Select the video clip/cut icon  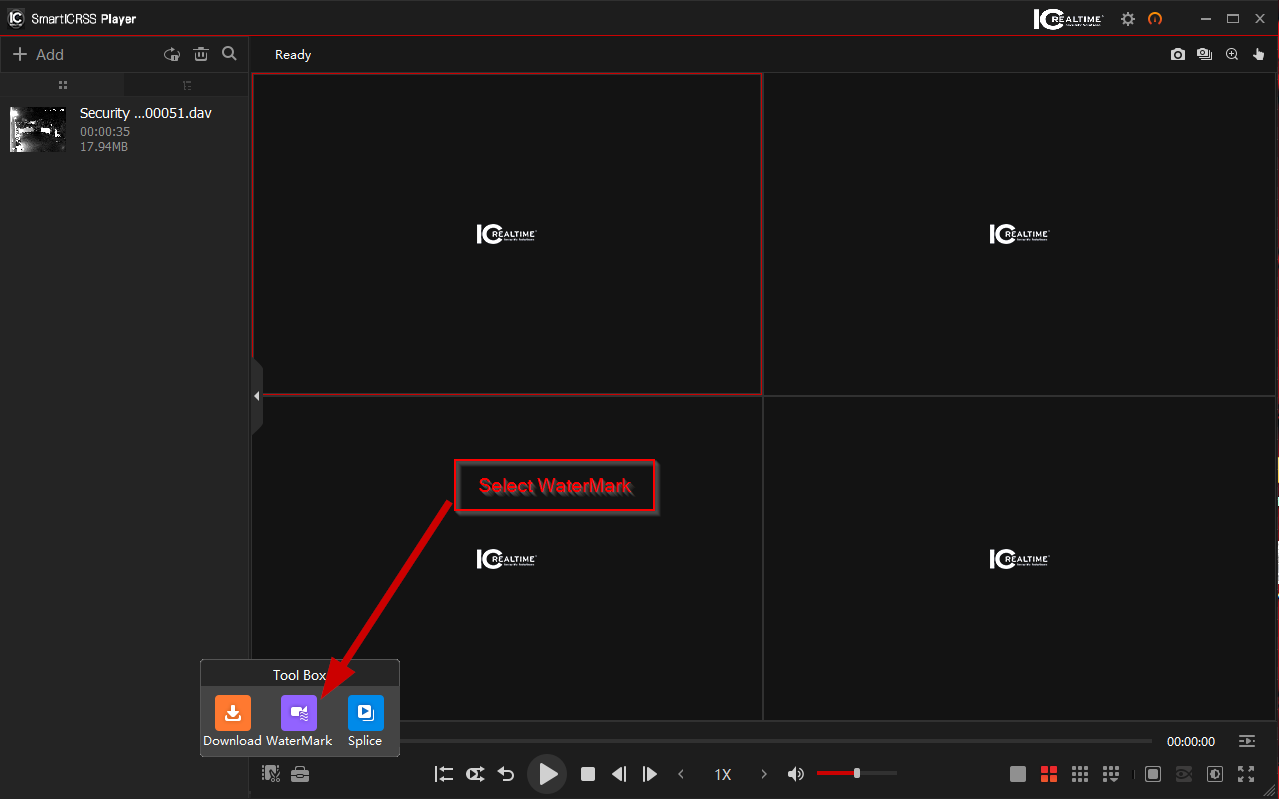tap(270, 773)
